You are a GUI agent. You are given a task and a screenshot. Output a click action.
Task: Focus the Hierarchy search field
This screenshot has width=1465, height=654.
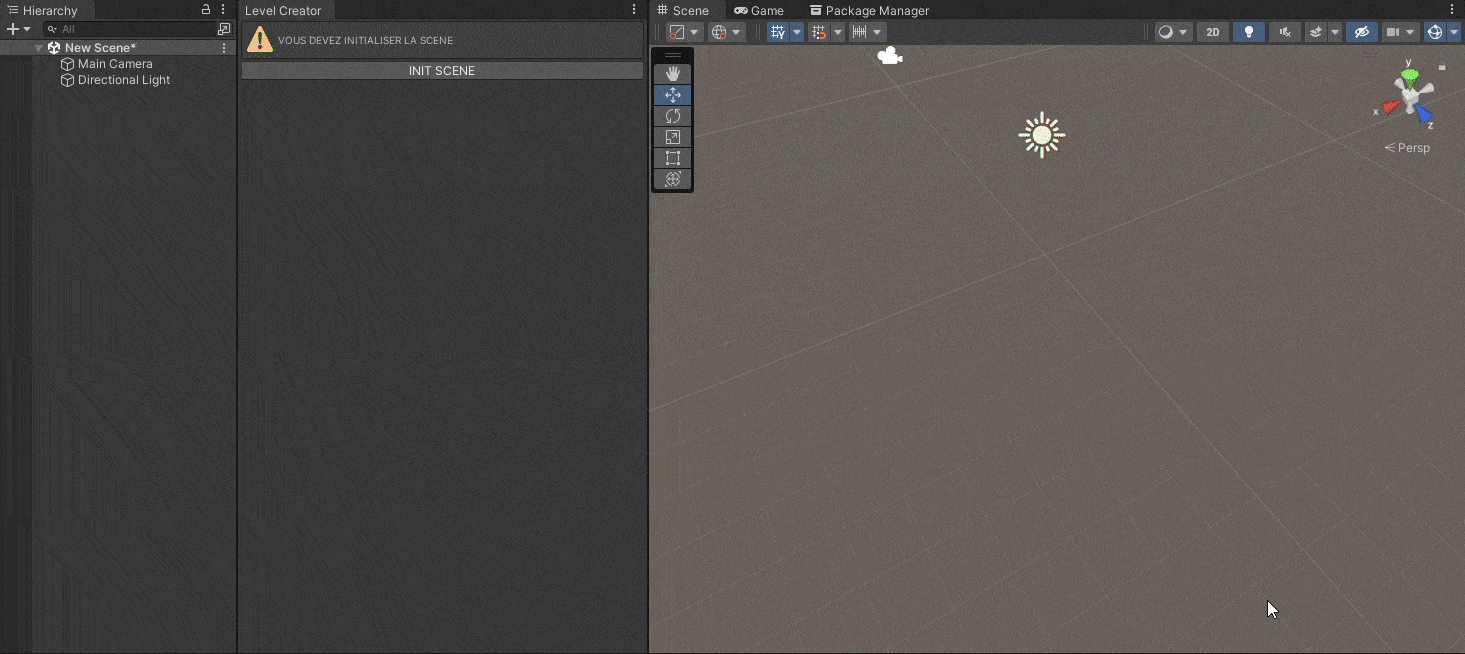pyautogui.click(x=128, y=29)
